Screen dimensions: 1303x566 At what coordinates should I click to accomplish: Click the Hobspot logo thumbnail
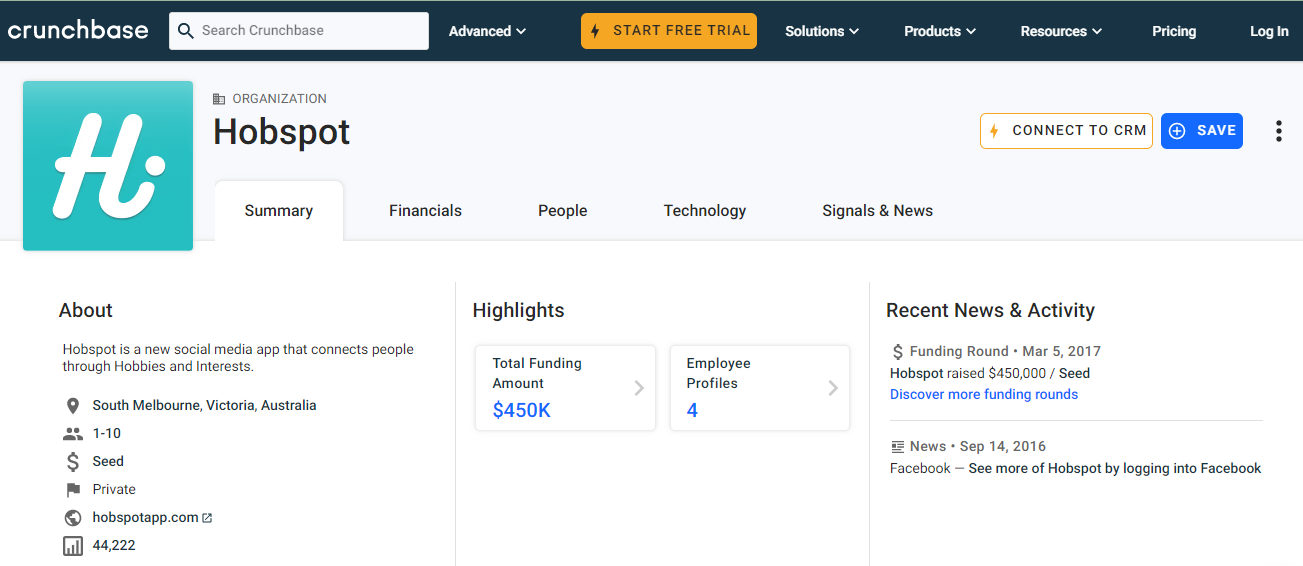(x=108, y=166)
